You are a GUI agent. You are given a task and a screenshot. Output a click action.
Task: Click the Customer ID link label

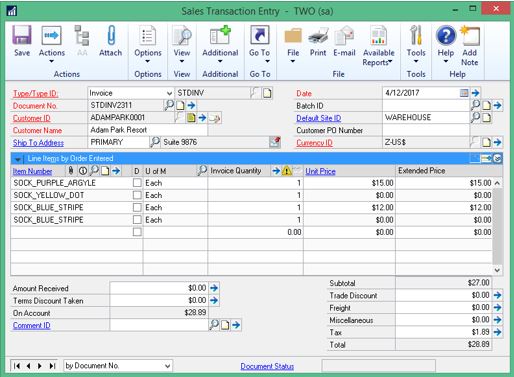32,118
